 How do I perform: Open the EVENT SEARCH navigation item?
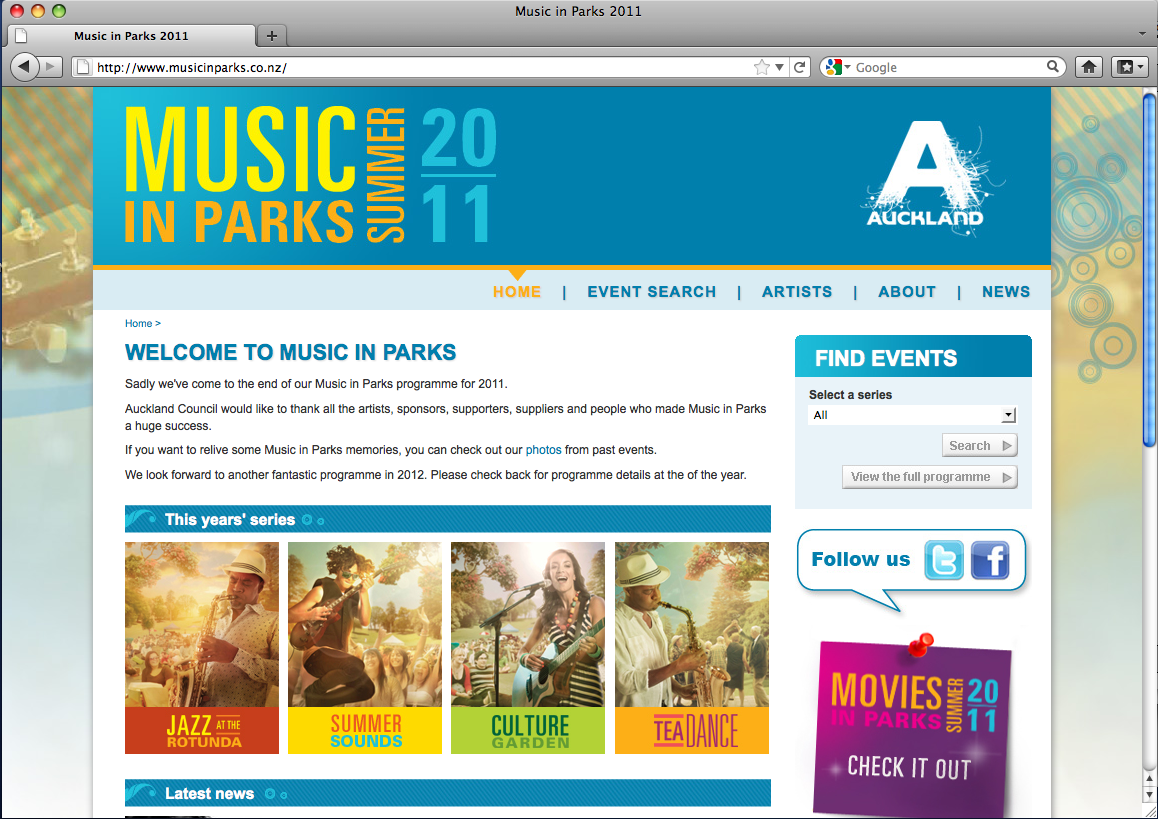(x=651, y=292)
